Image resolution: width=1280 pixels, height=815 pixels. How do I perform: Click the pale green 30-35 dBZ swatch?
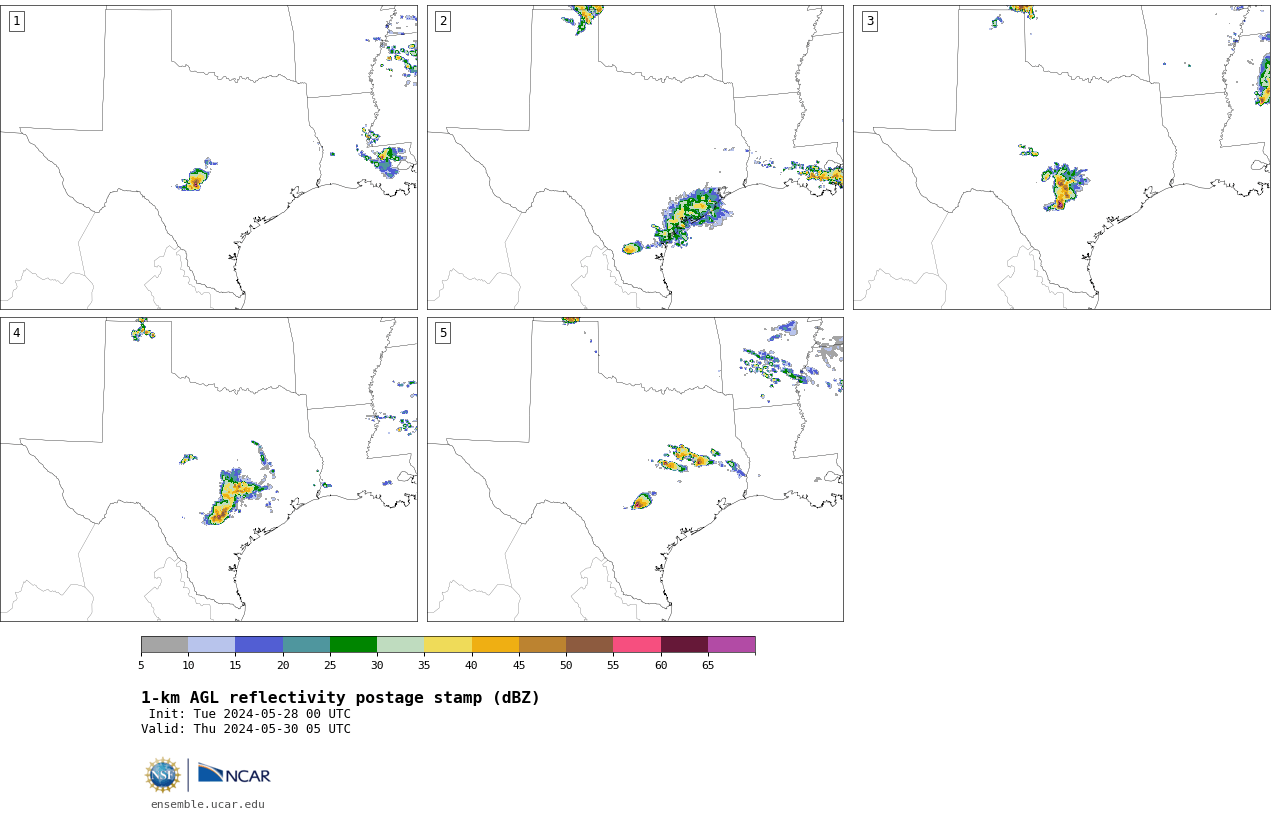tap(400, 644)
